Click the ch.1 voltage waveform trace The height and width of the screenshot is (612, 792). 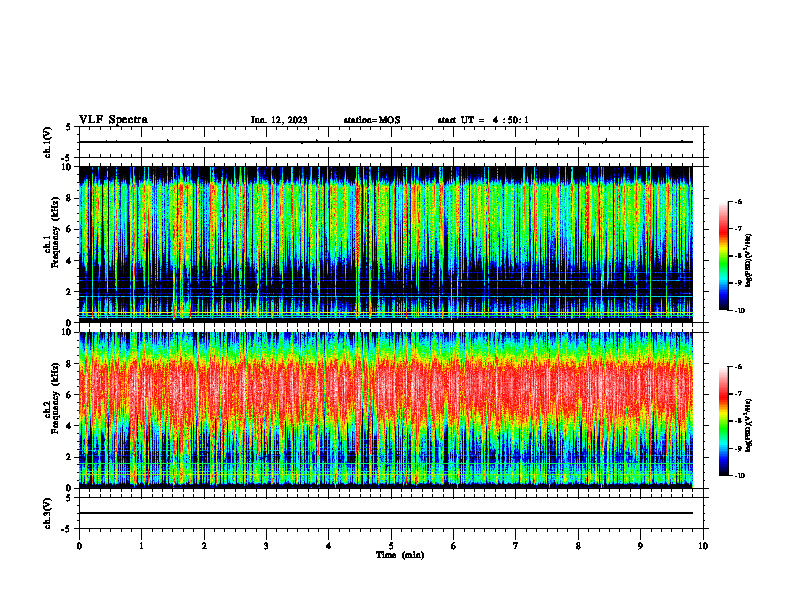click(386, 142)
